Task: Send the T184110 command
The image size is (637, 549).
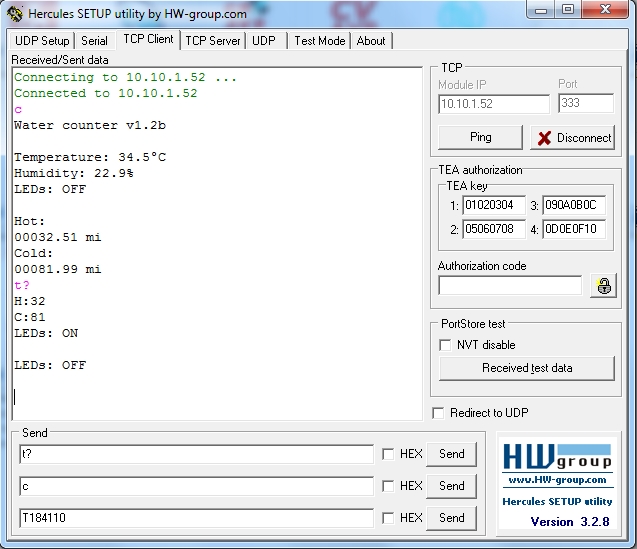Action: tap(451, 518)
